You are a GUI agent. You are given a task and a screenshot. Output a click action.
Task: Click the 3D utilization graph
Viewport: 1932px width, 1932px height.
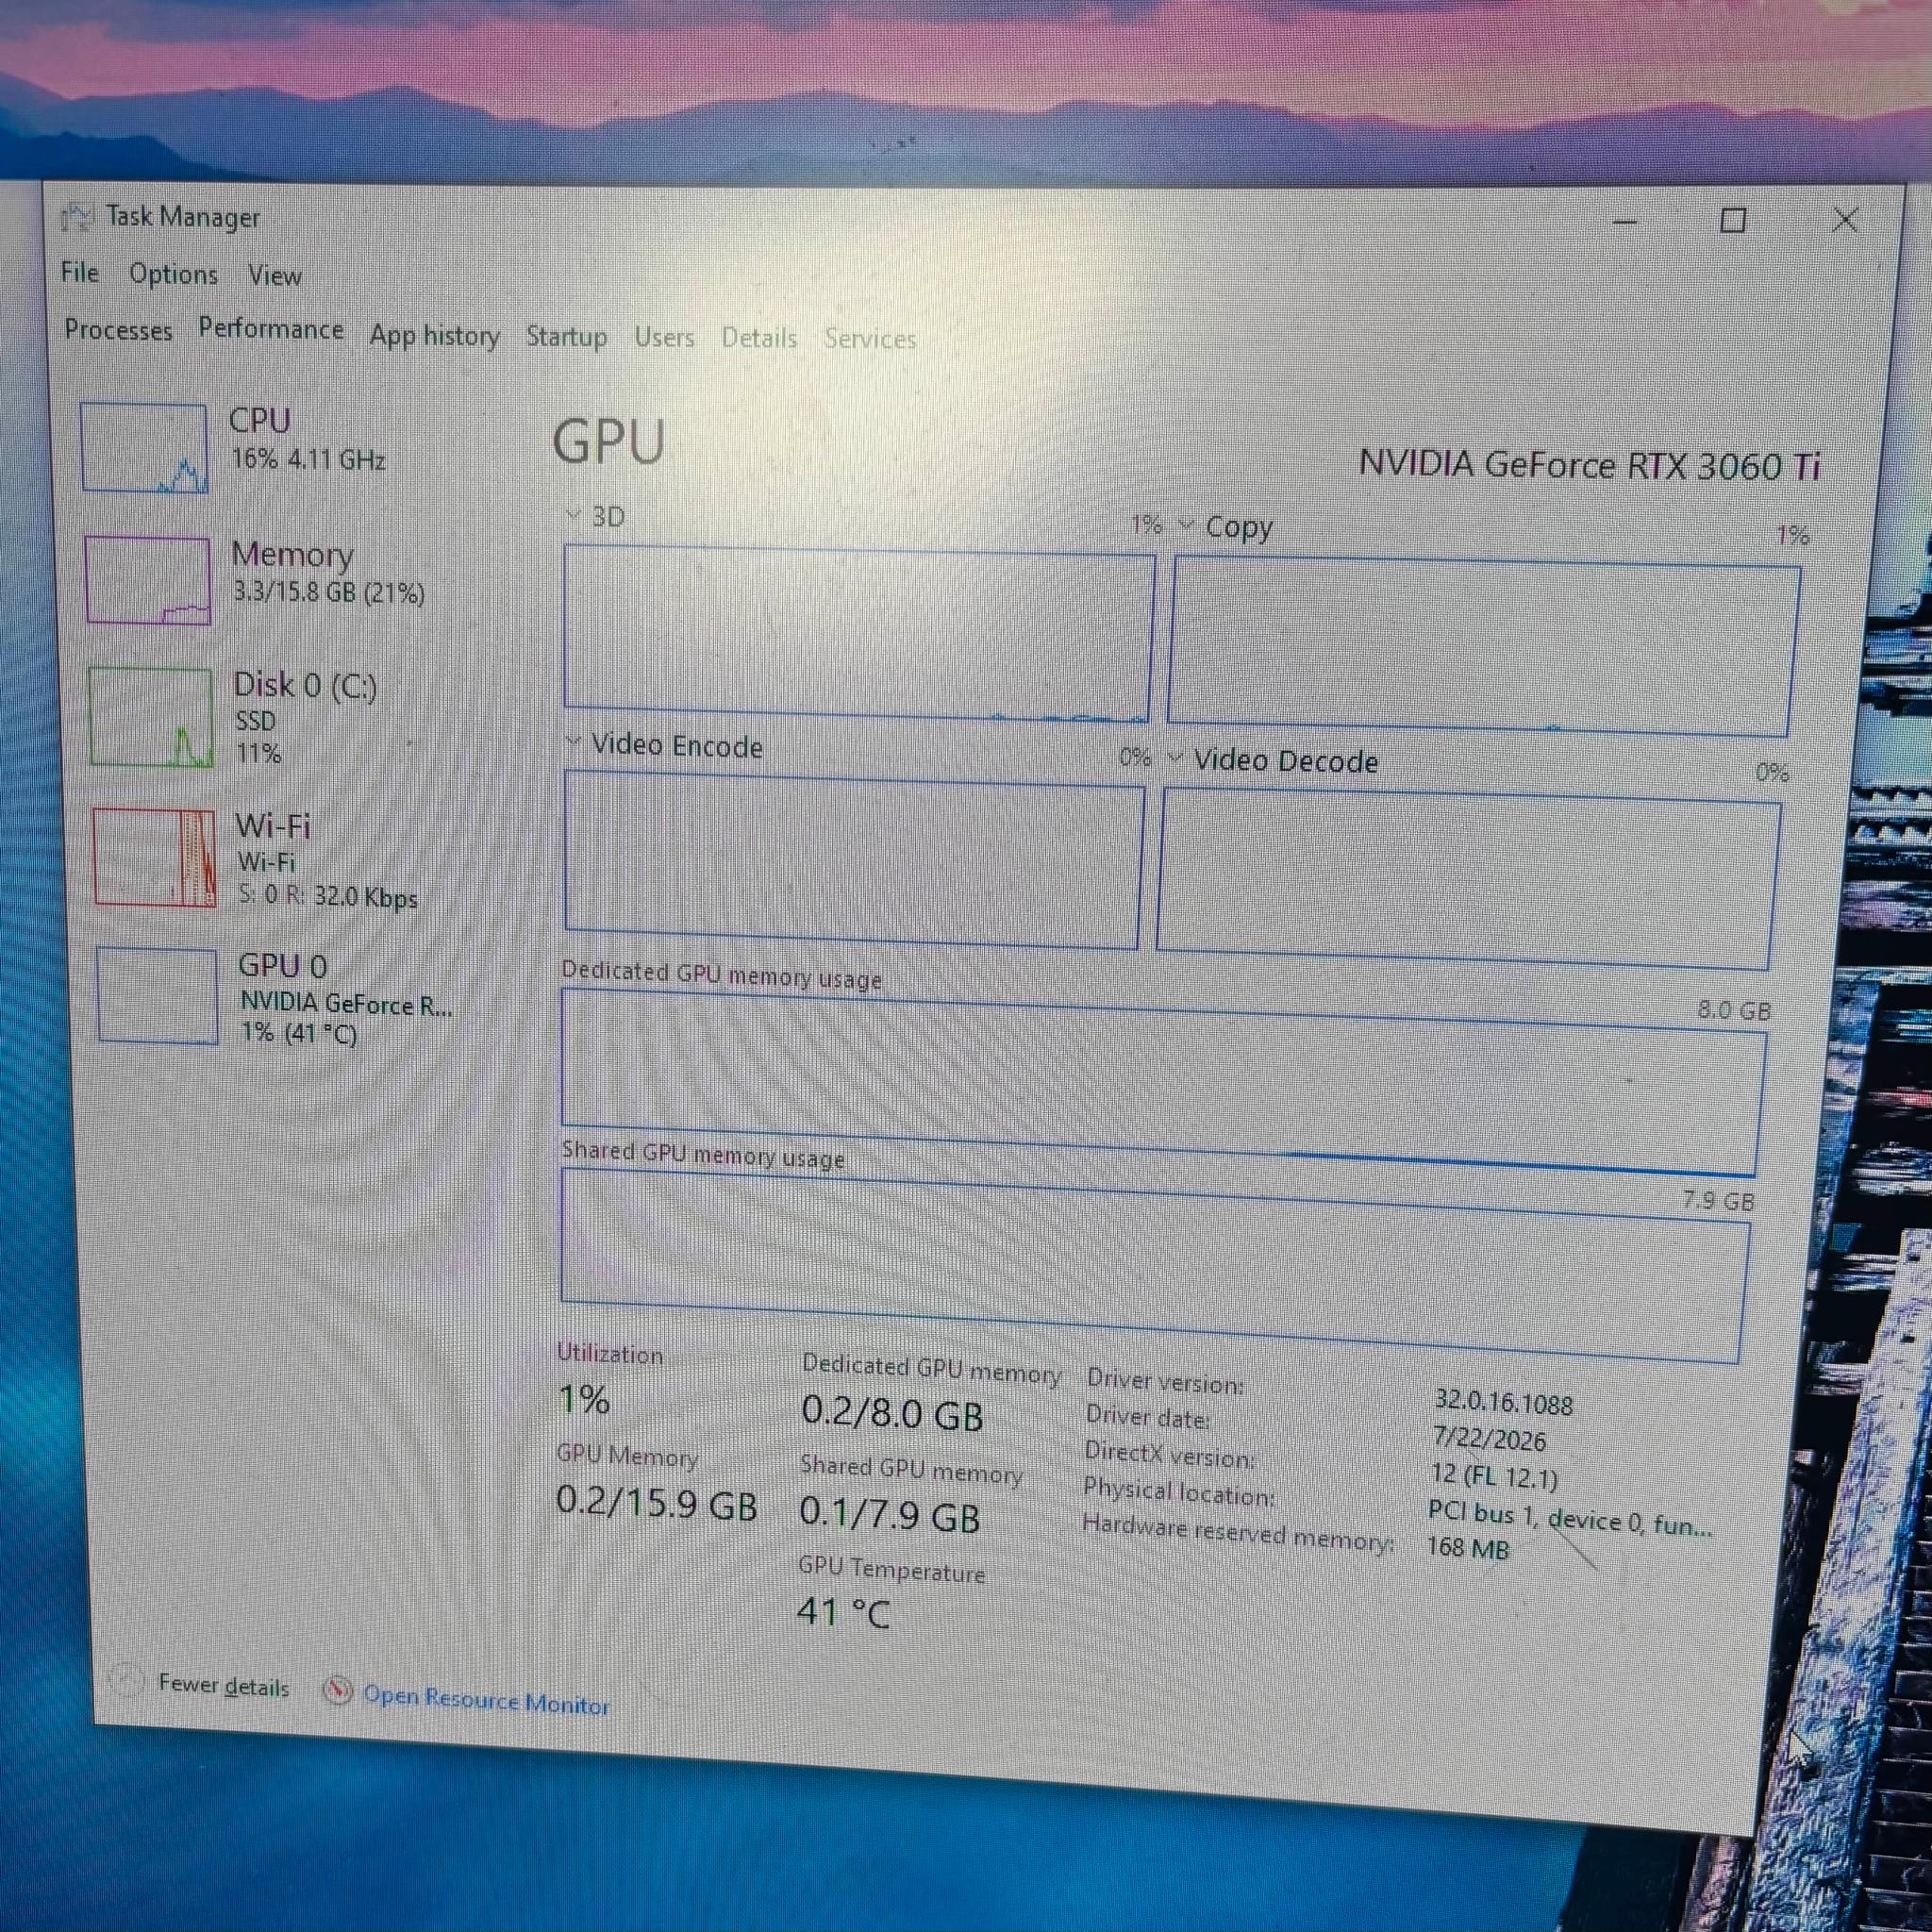[x=859, y=633]
